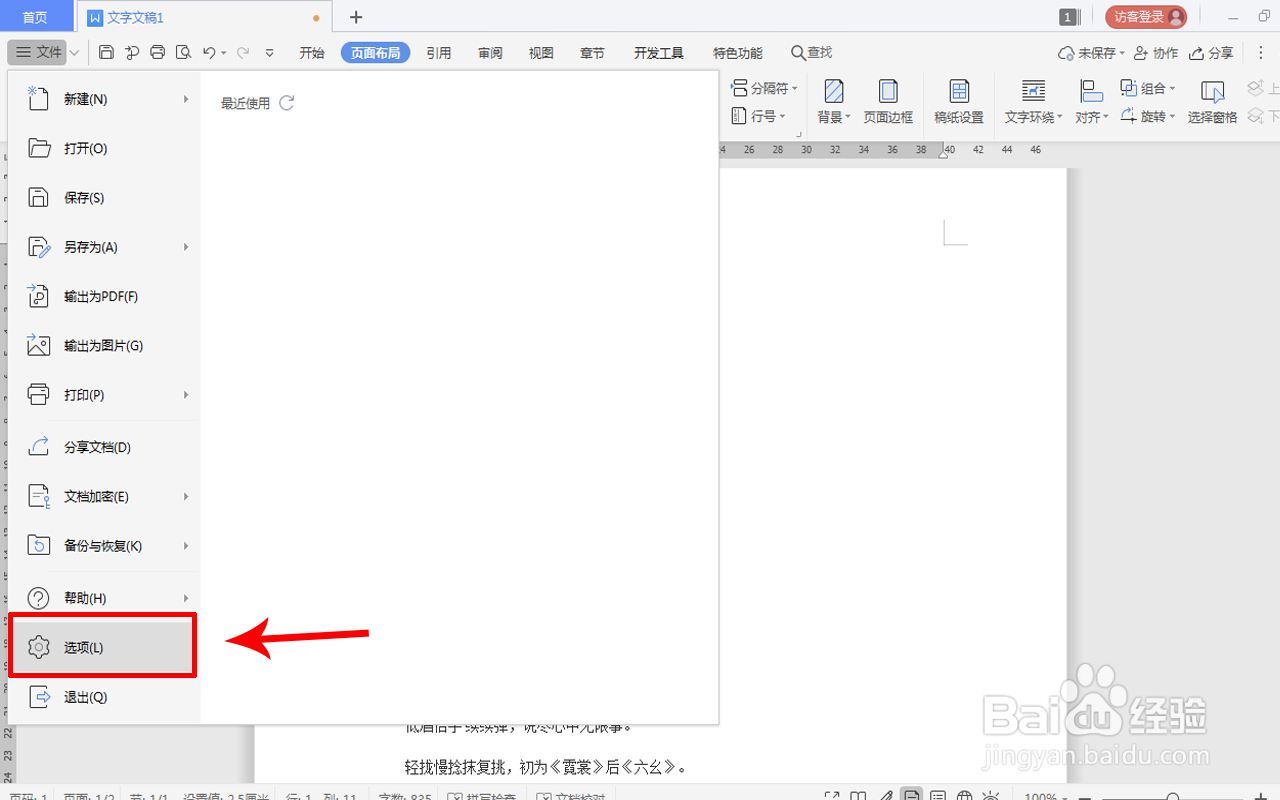Switch to the 开始 ribbon tab
Screen dimensions: 1280x800
pos(312,53)
